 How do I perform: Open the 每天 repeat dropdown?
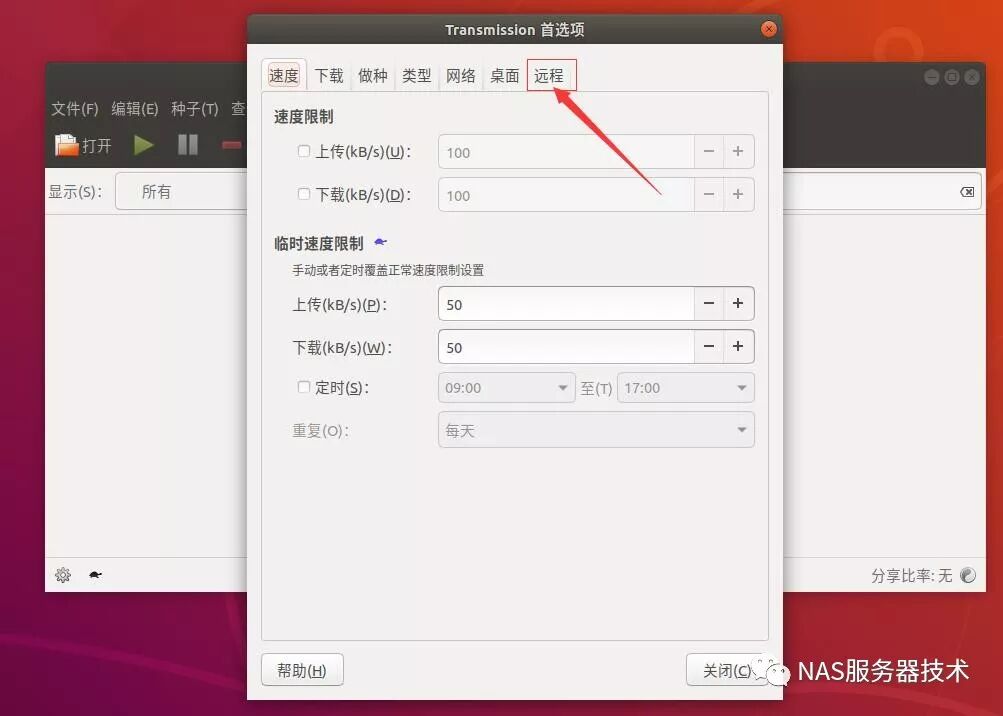point(595,430)
